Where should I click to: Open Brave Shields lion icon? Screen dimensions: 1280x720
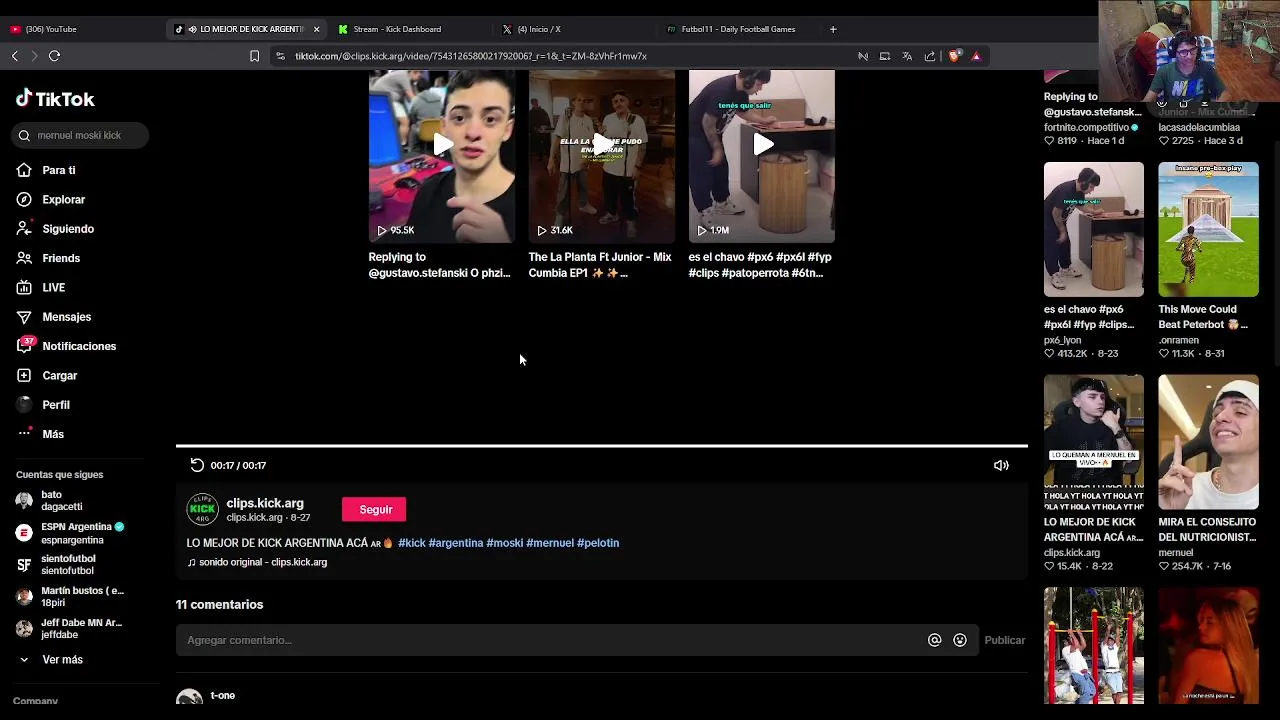[954, 56]
